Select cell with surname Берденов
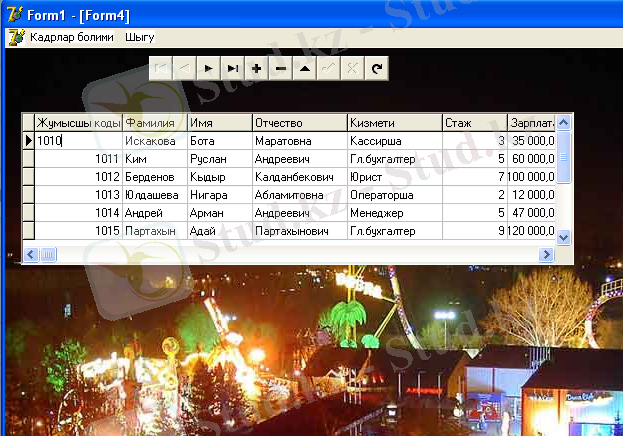Image resolution: width=623 pixels, height=436 pixels. pyautogui.click(x=155, y=177)
